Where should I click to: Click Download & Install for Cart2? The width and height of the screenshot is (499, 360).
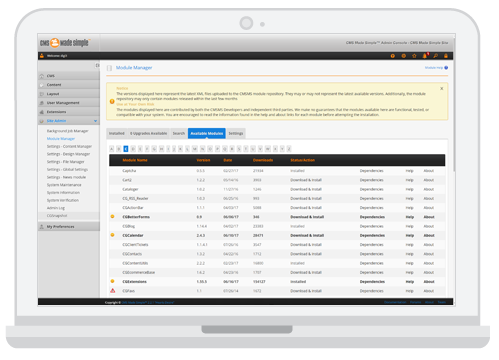pyautogui.click(x=306, y=180)
